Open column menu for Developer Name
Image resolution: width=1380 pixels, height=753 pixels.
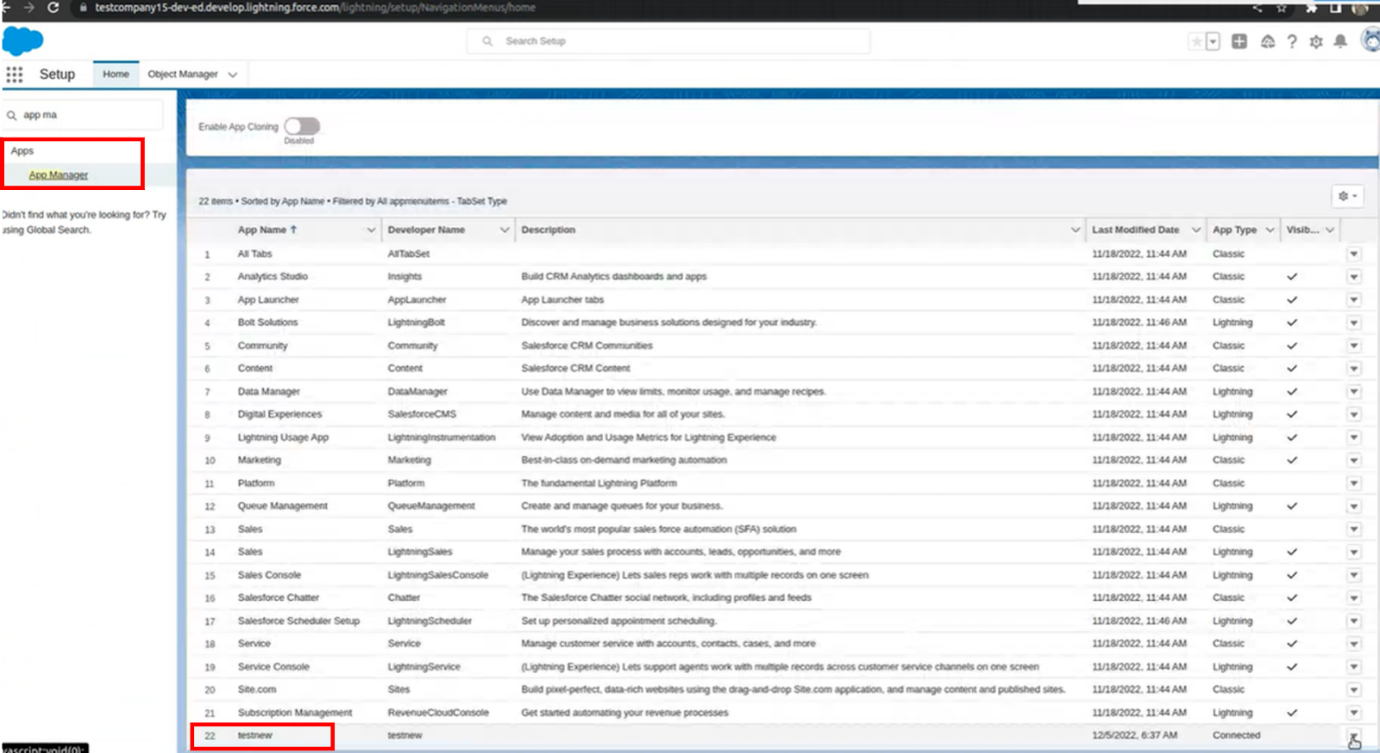click(504, 230)
